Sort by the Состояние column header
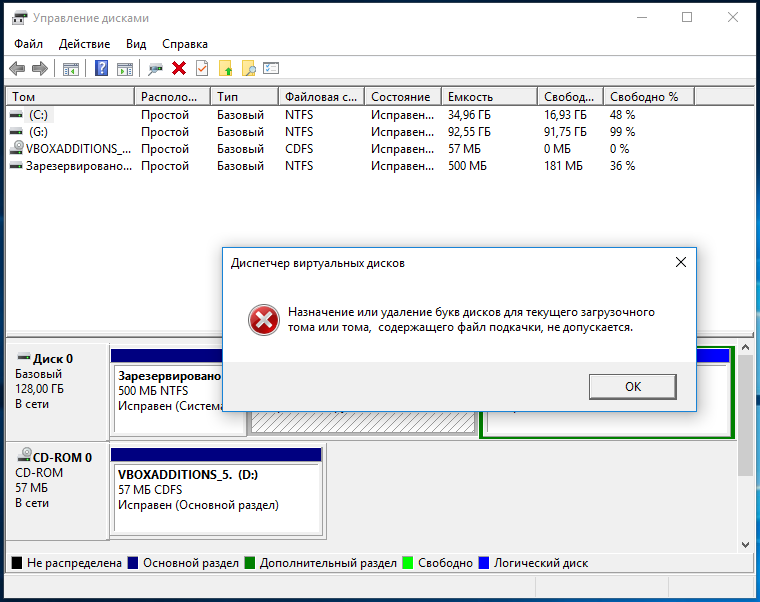This screenshot has width=760, height=602. 403,97
